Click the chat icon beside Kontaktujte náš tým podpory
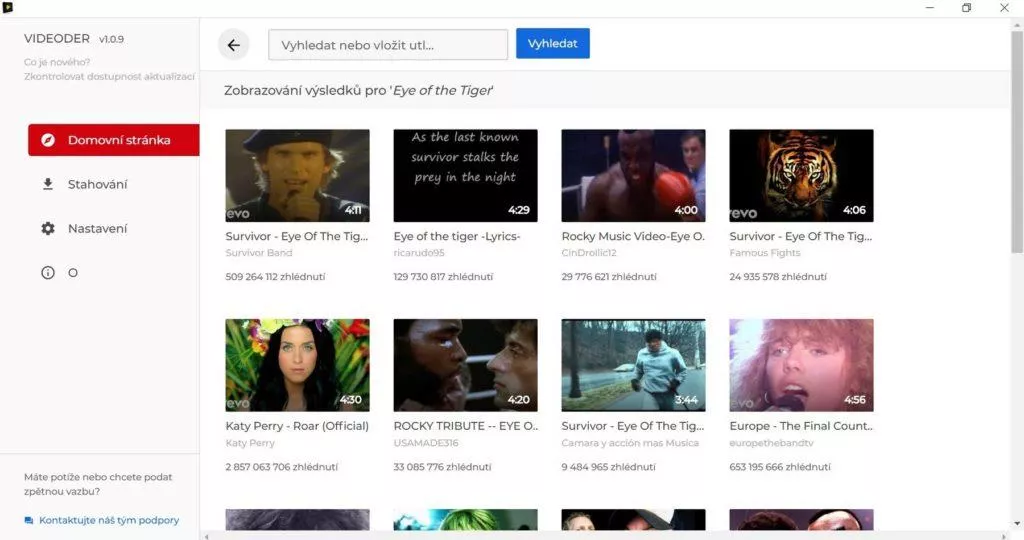This screenshot has width=1024, height=540. 29,520
